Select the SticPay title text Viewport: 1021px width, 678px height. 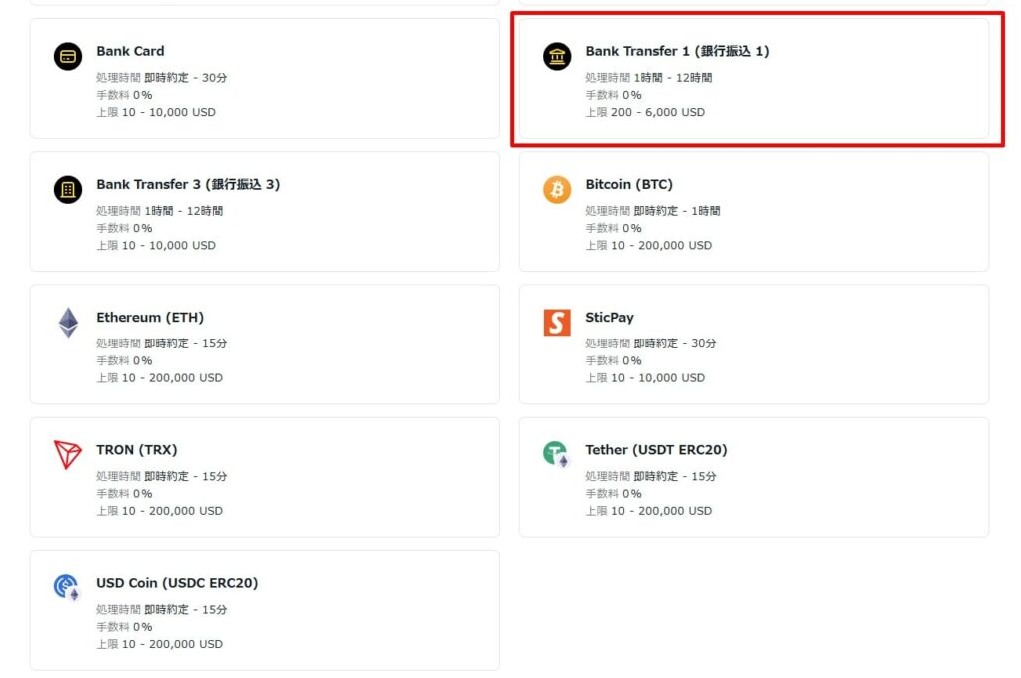click(609, 317)
